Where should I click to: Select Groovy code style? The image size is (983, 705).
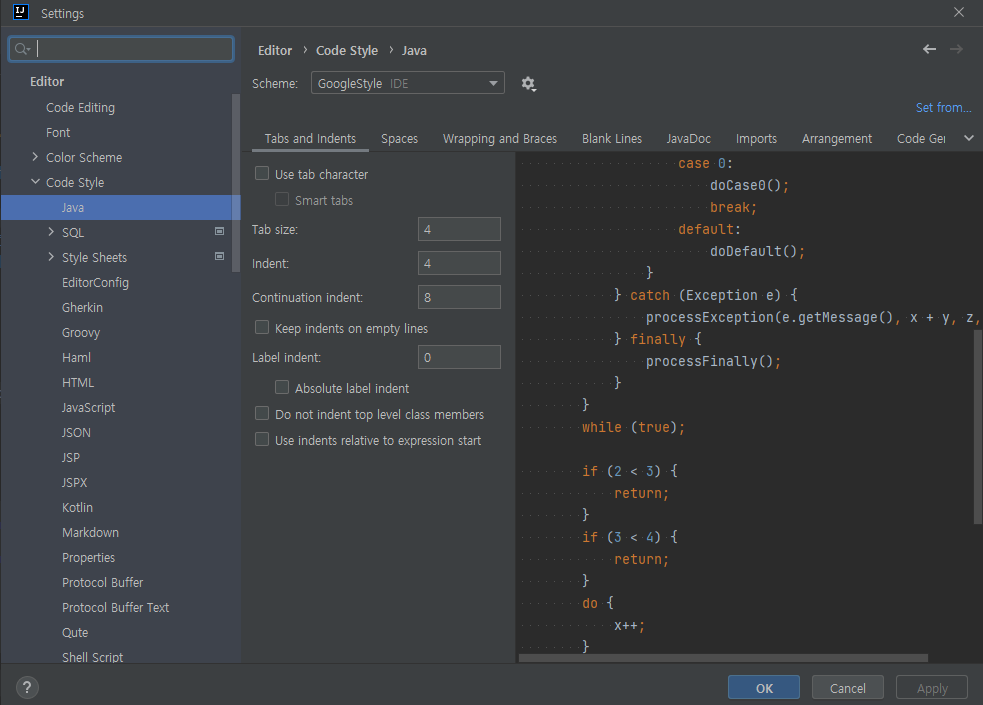click(81, 333)
